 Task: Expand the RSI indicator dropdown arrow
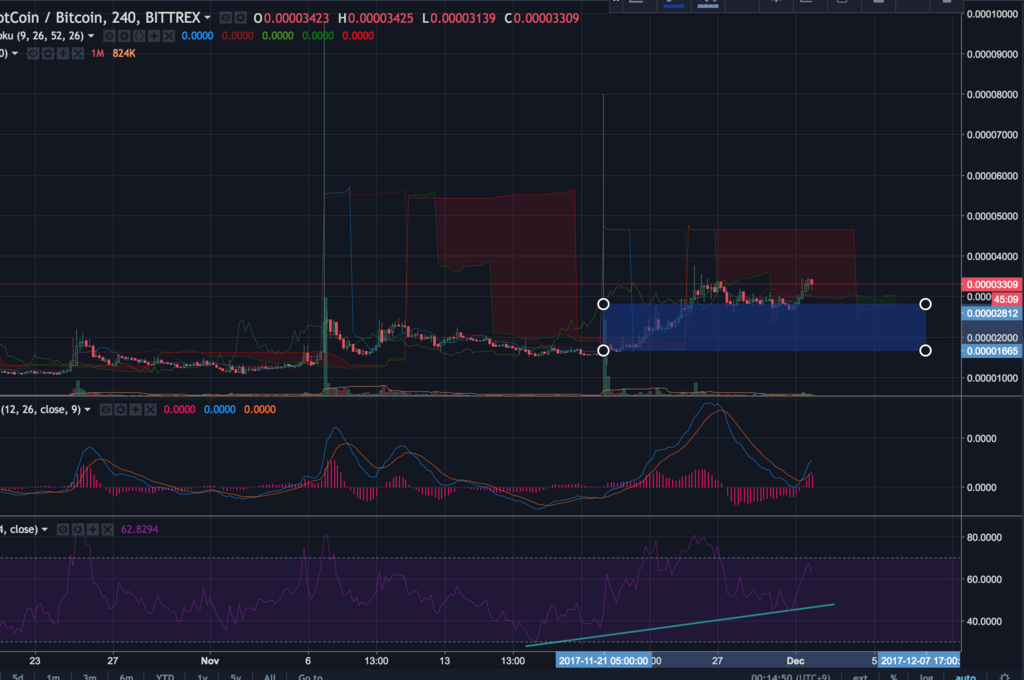[x=44, y=529]
